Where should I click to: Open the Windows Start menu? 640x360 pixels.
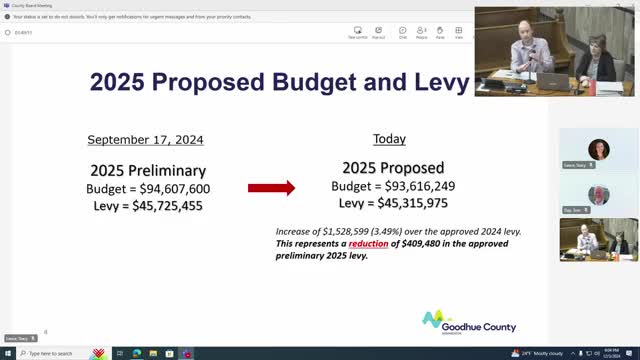(8, 353)
